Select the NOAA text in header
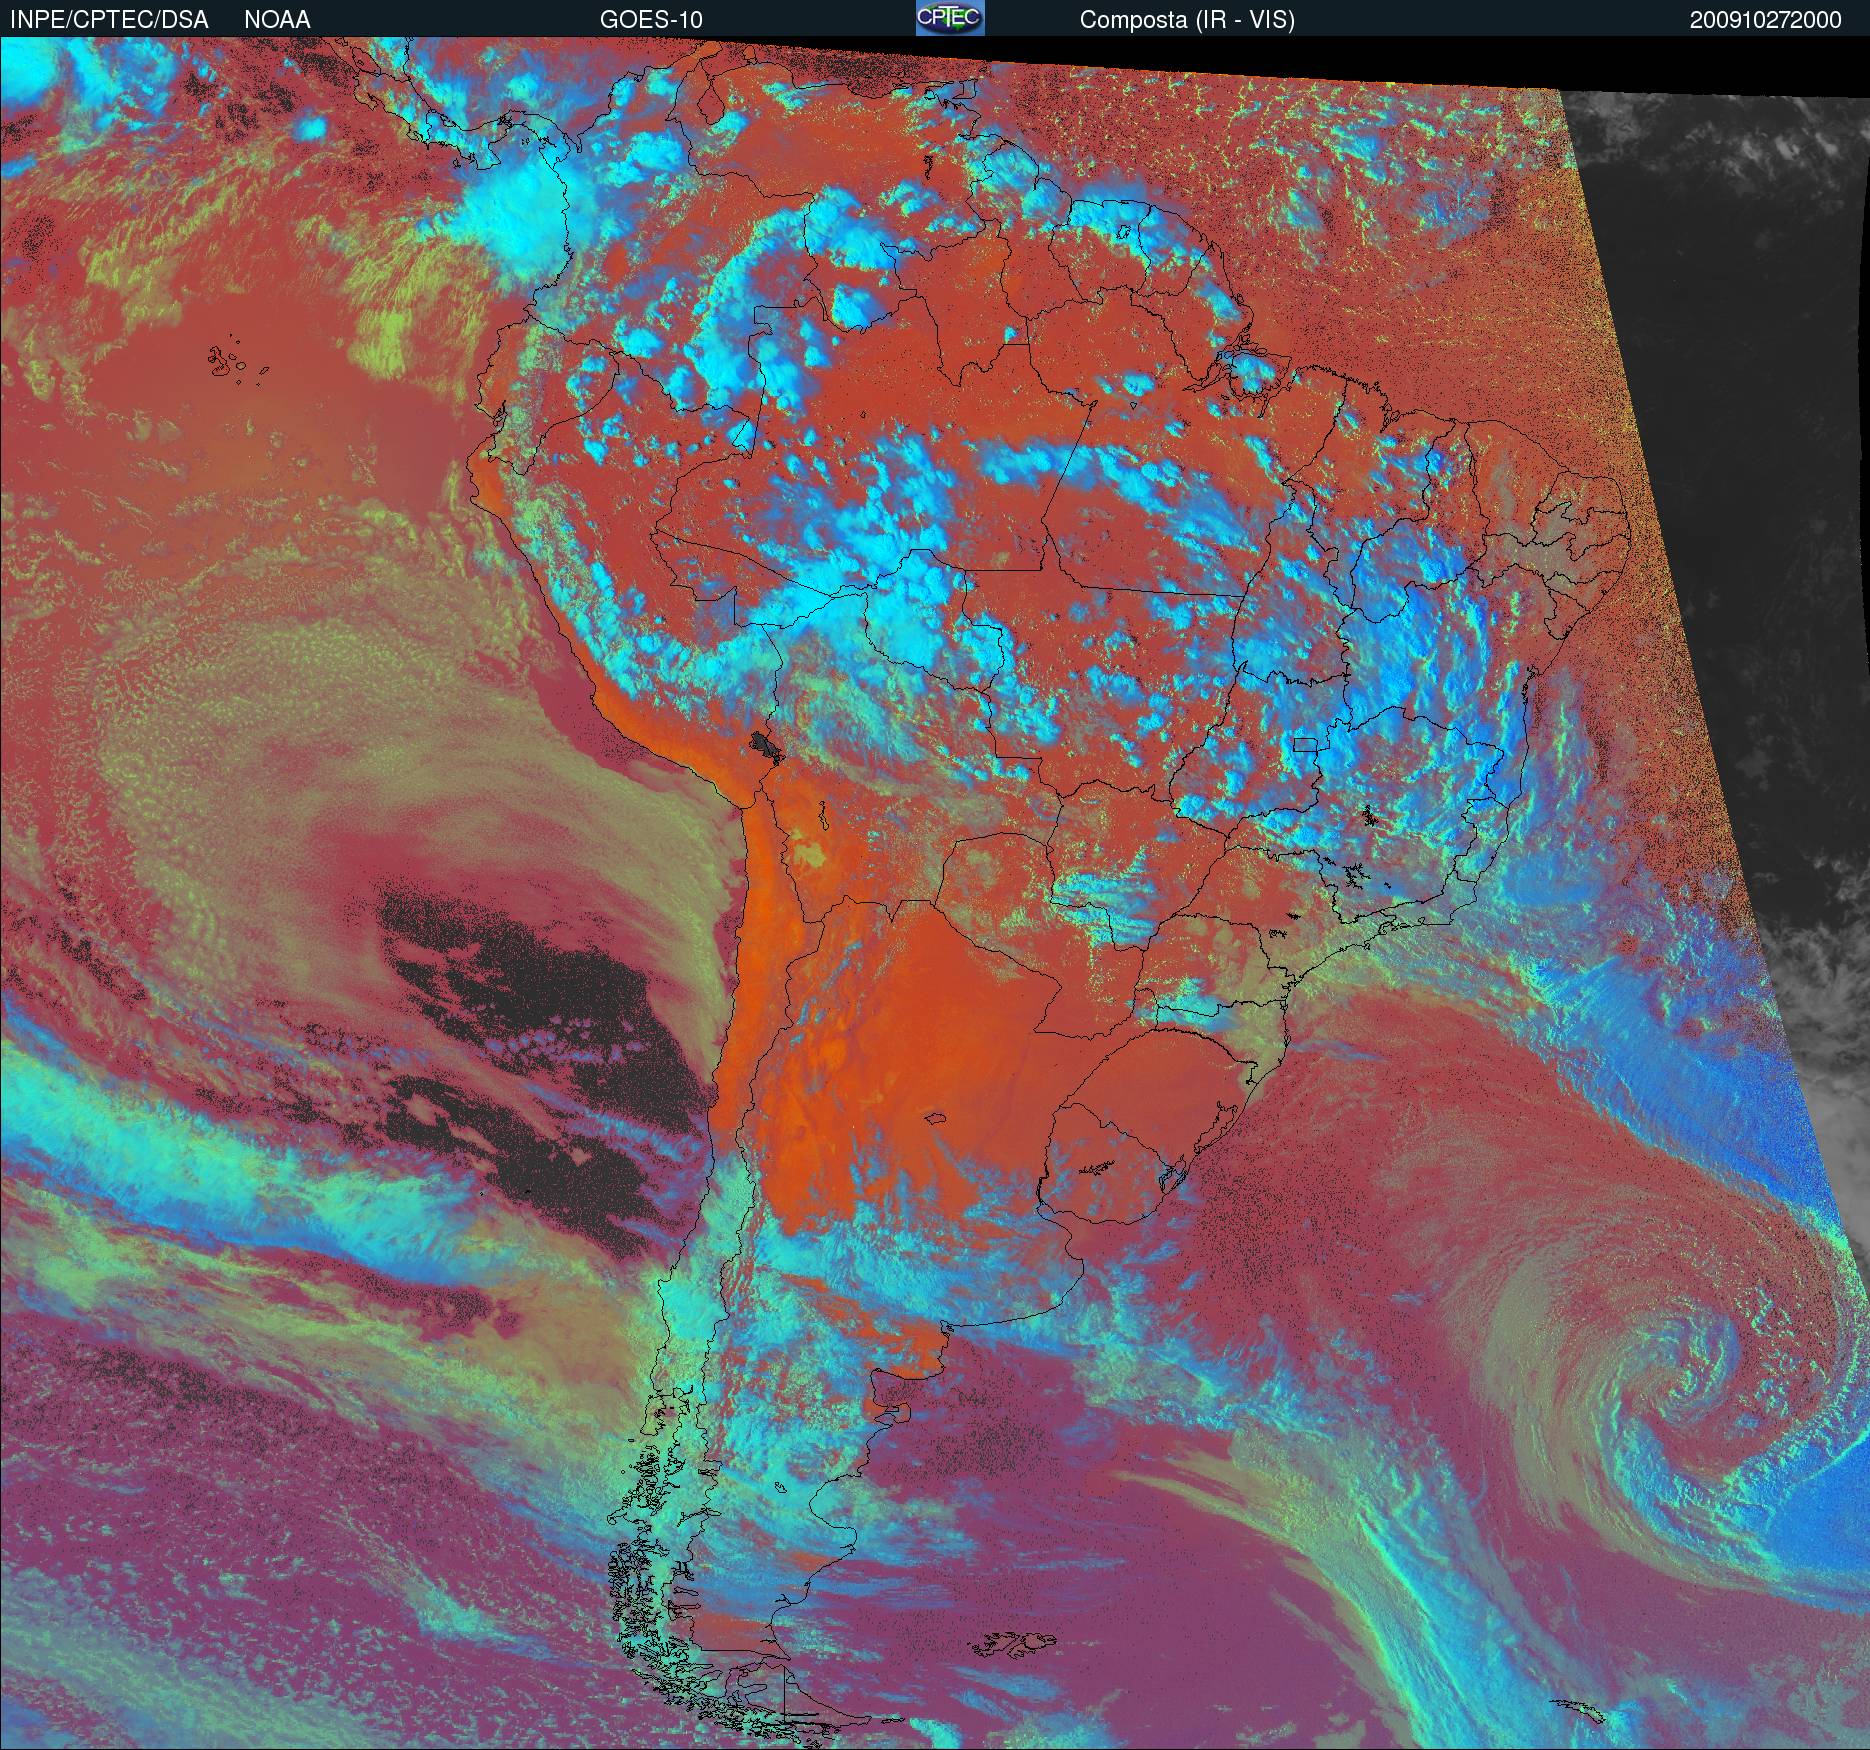The height and width of the screenshot is (1750, 1870). coord(277,20)
